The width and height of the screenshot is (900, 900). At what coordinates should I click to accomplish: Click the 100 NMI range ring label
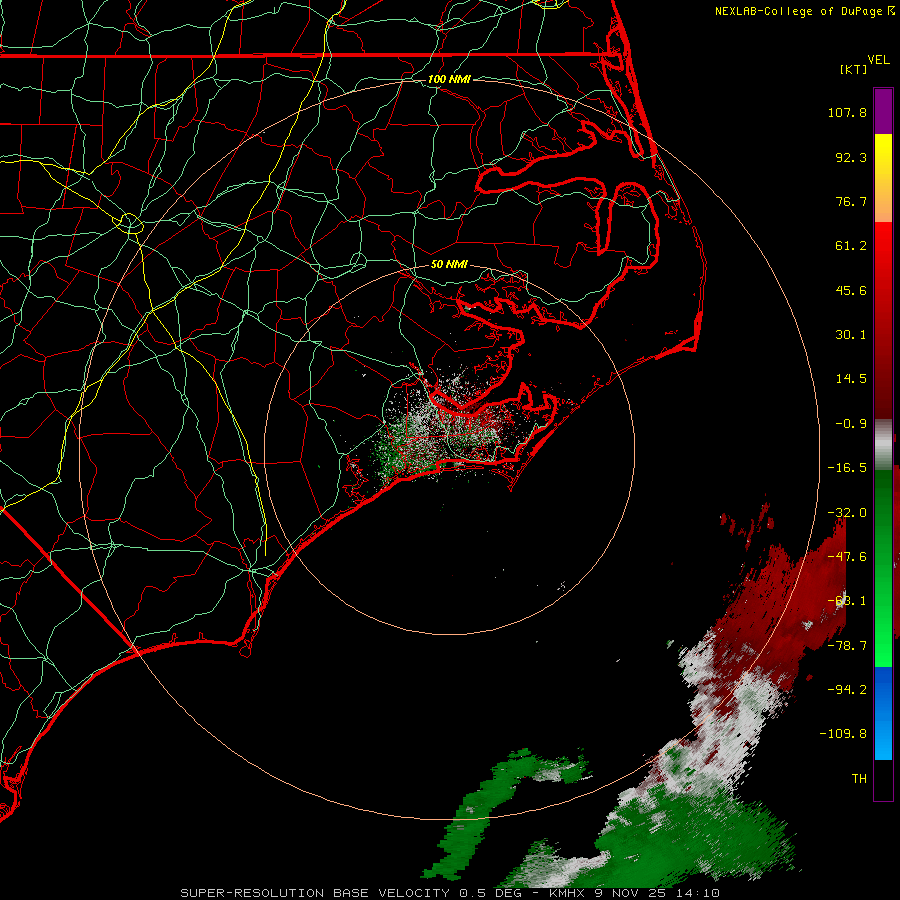click(x=449, y=79)
